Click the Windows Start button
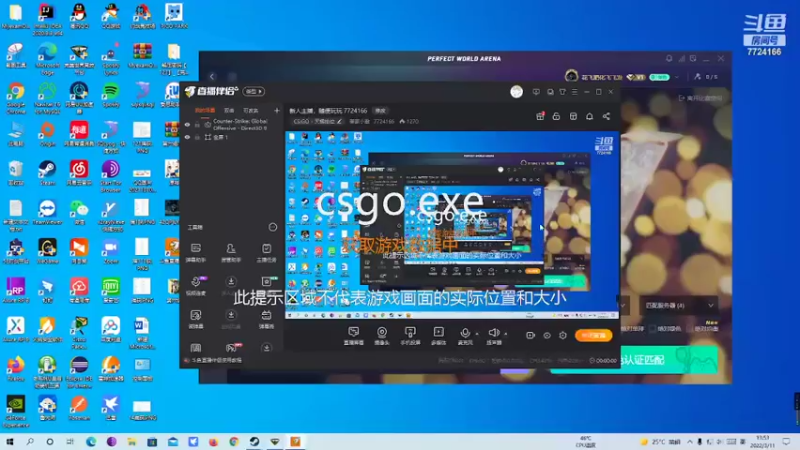Screen dimensions: 800x450 pyautogui.click(x=10, y=441)
